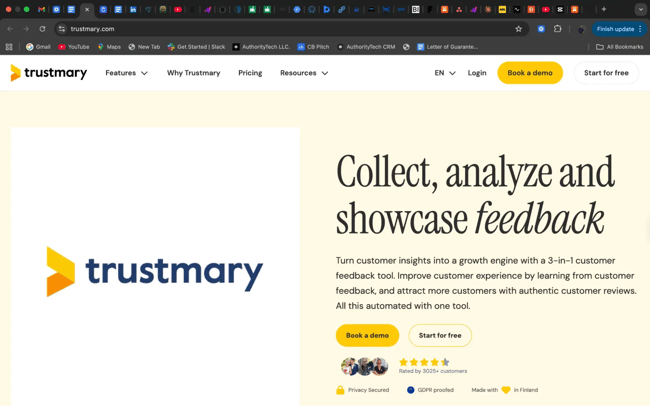Viewport: 650px width, 406px height.
Task: Close the active Trustmary tab
Action: 87,10
